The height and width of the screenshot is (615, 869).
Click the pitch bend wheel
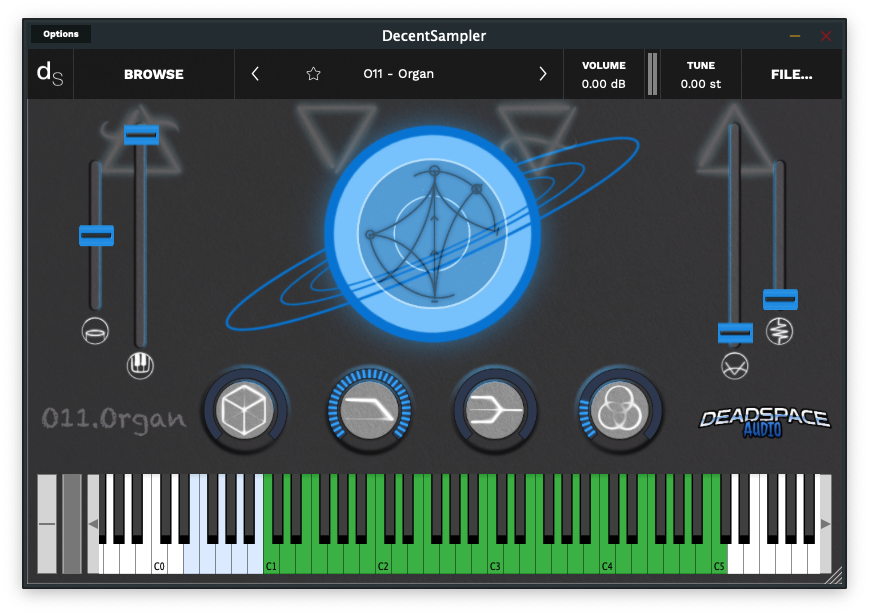[47, 524]
